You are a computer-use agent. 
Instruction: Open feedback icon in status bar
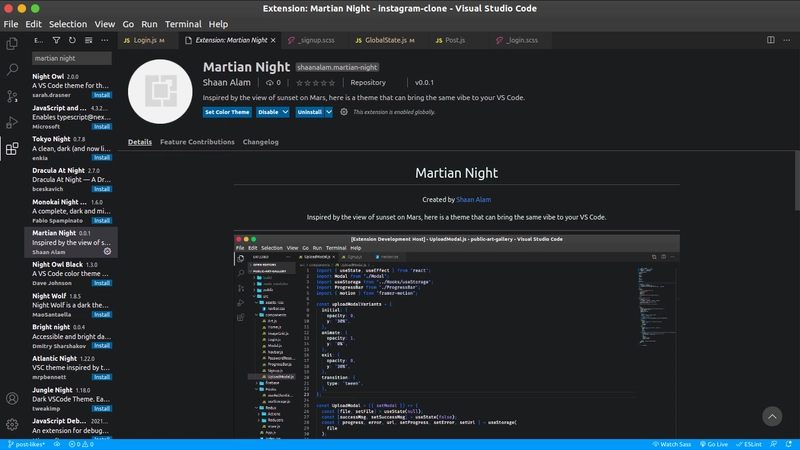[x=773, y=444]
